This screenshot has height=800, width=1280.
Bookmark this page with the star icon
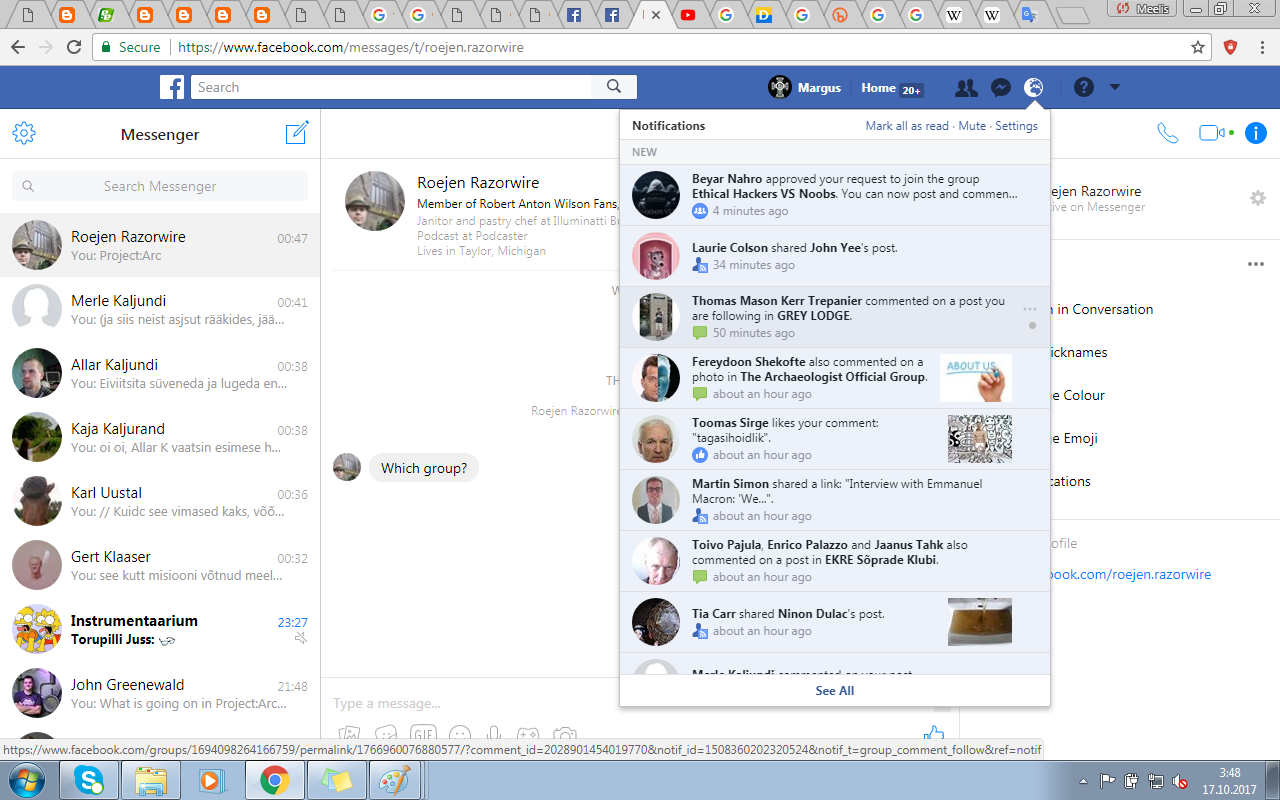[x=1198, y=47]
